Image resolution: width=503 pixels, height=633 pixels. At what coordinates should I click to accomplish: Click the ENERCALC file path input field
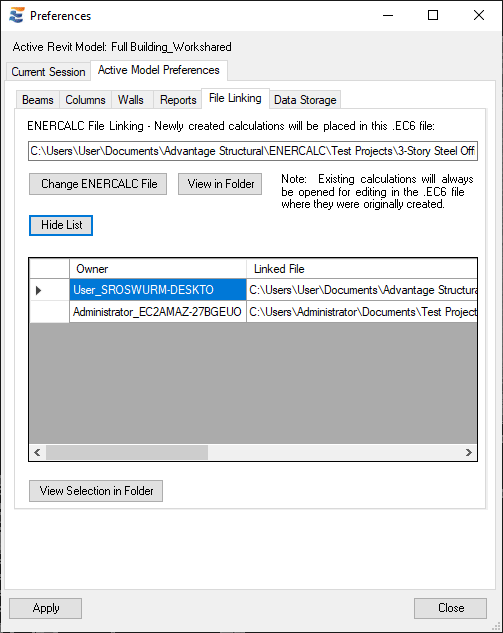click(253, 151)
